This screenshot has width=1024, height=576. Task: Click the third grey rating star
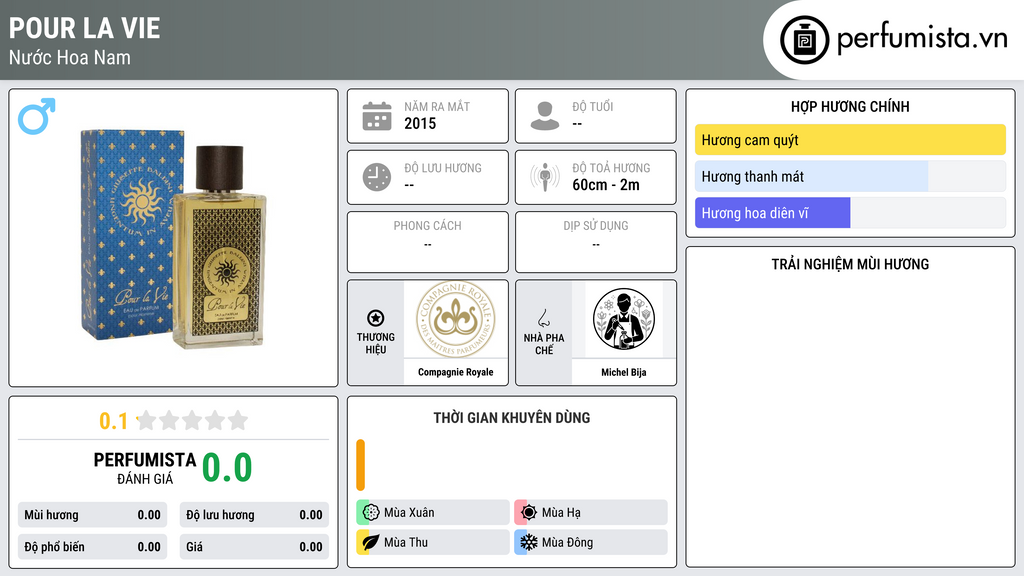pyautogui.click(x=193, y=420)
